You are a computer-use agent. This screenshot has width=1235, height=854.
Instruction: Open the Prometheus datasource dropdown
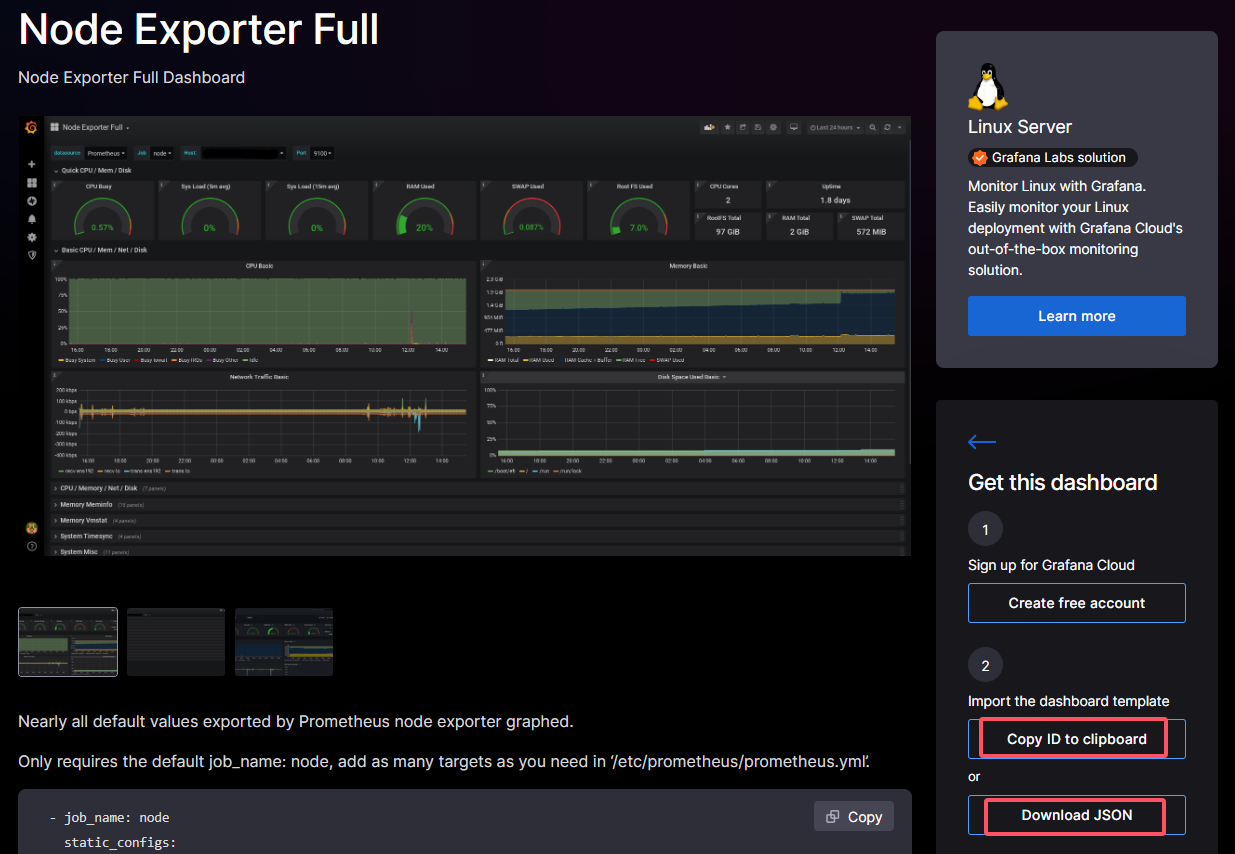pos(105,153)
